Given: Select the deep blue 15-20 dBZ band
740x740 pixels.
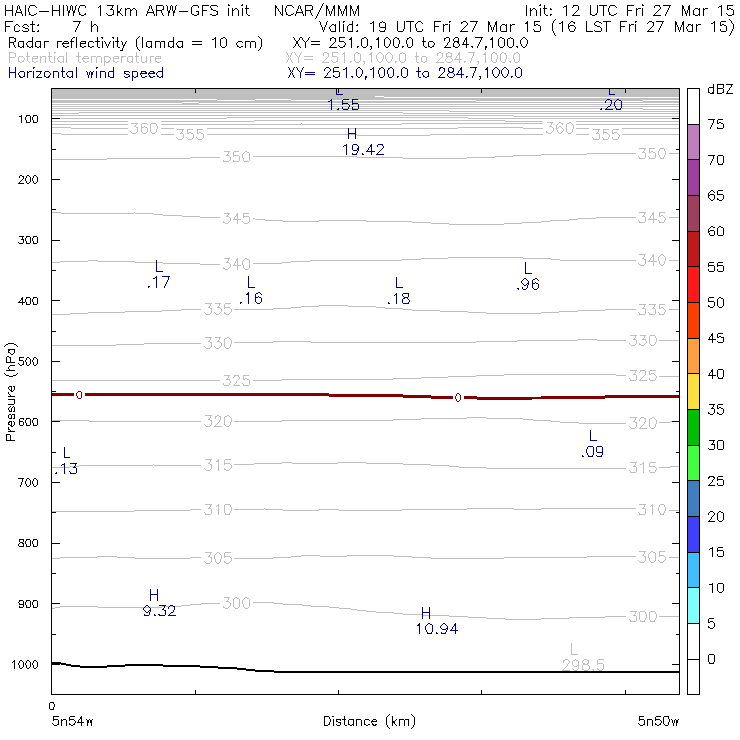Looking at the screenshot, I should point(693,534).
